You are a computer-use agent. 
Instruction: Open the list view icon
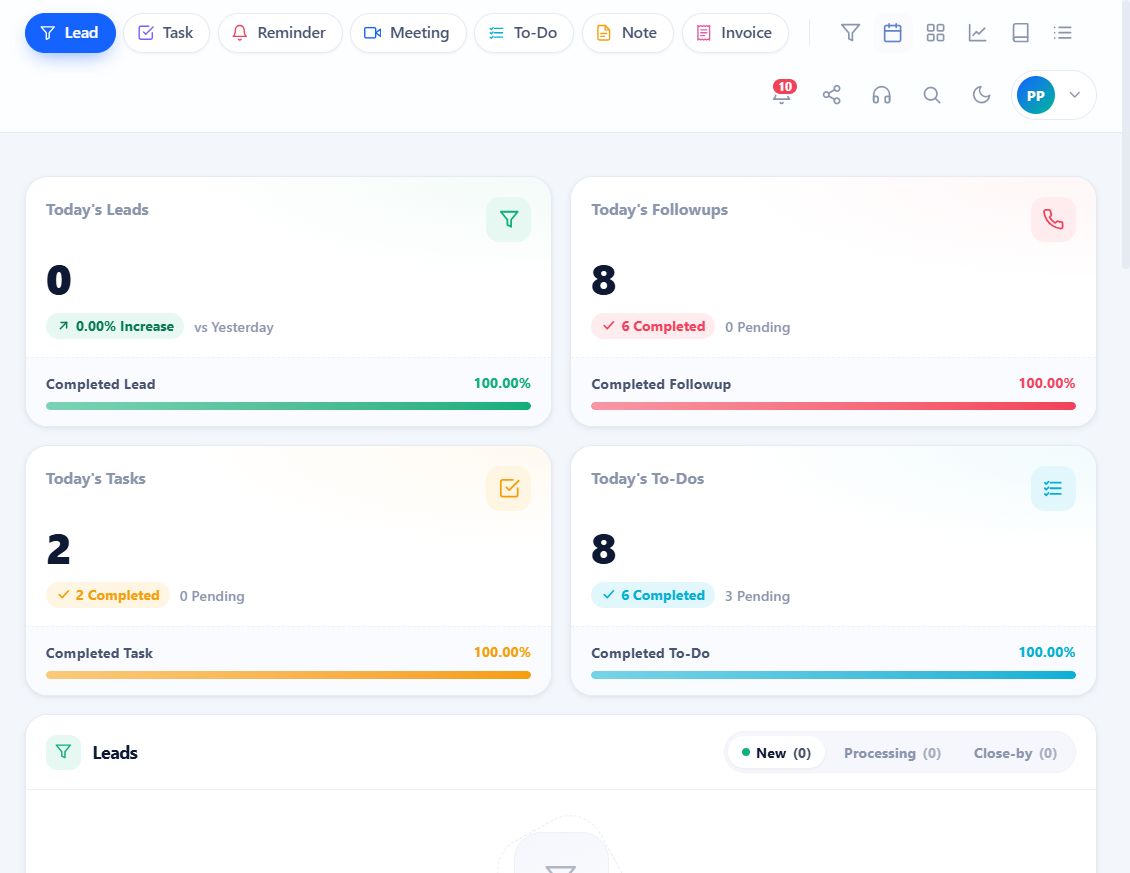1062,32
